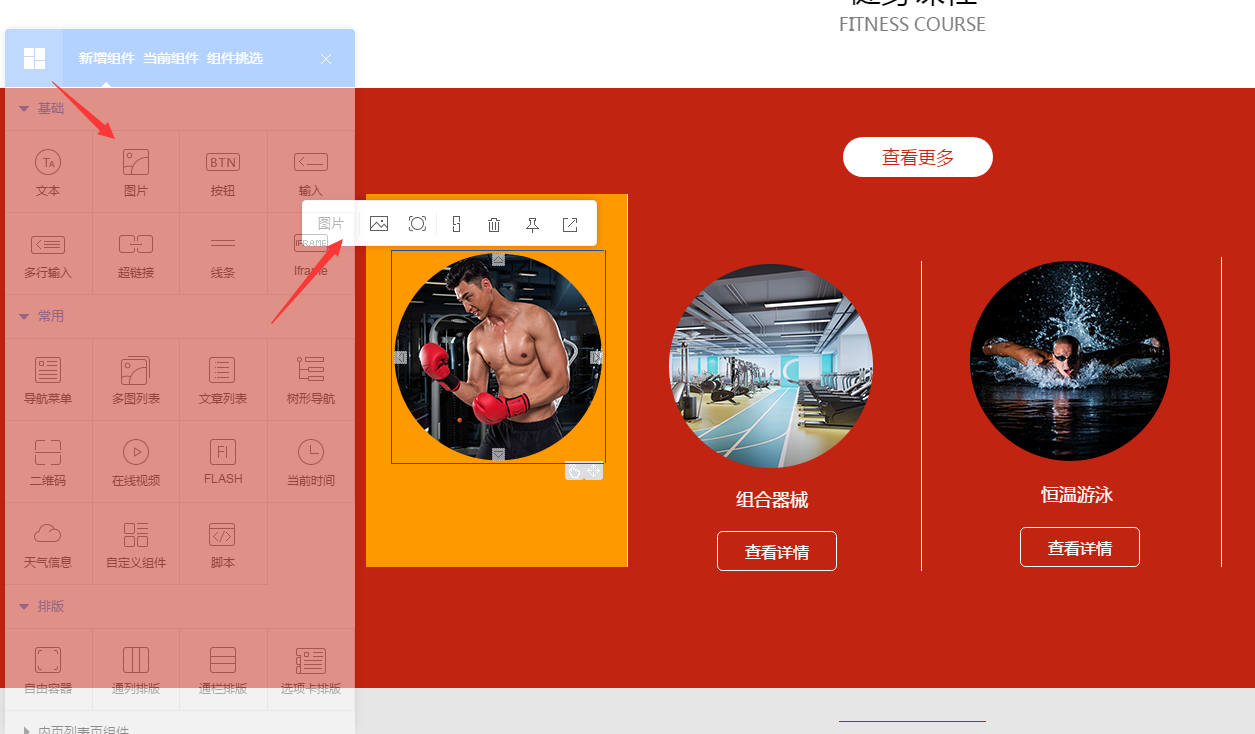Click 查看详情 under 组合器械
Image resolution: width=1255 pixels, height=734 pixels.
777,551
